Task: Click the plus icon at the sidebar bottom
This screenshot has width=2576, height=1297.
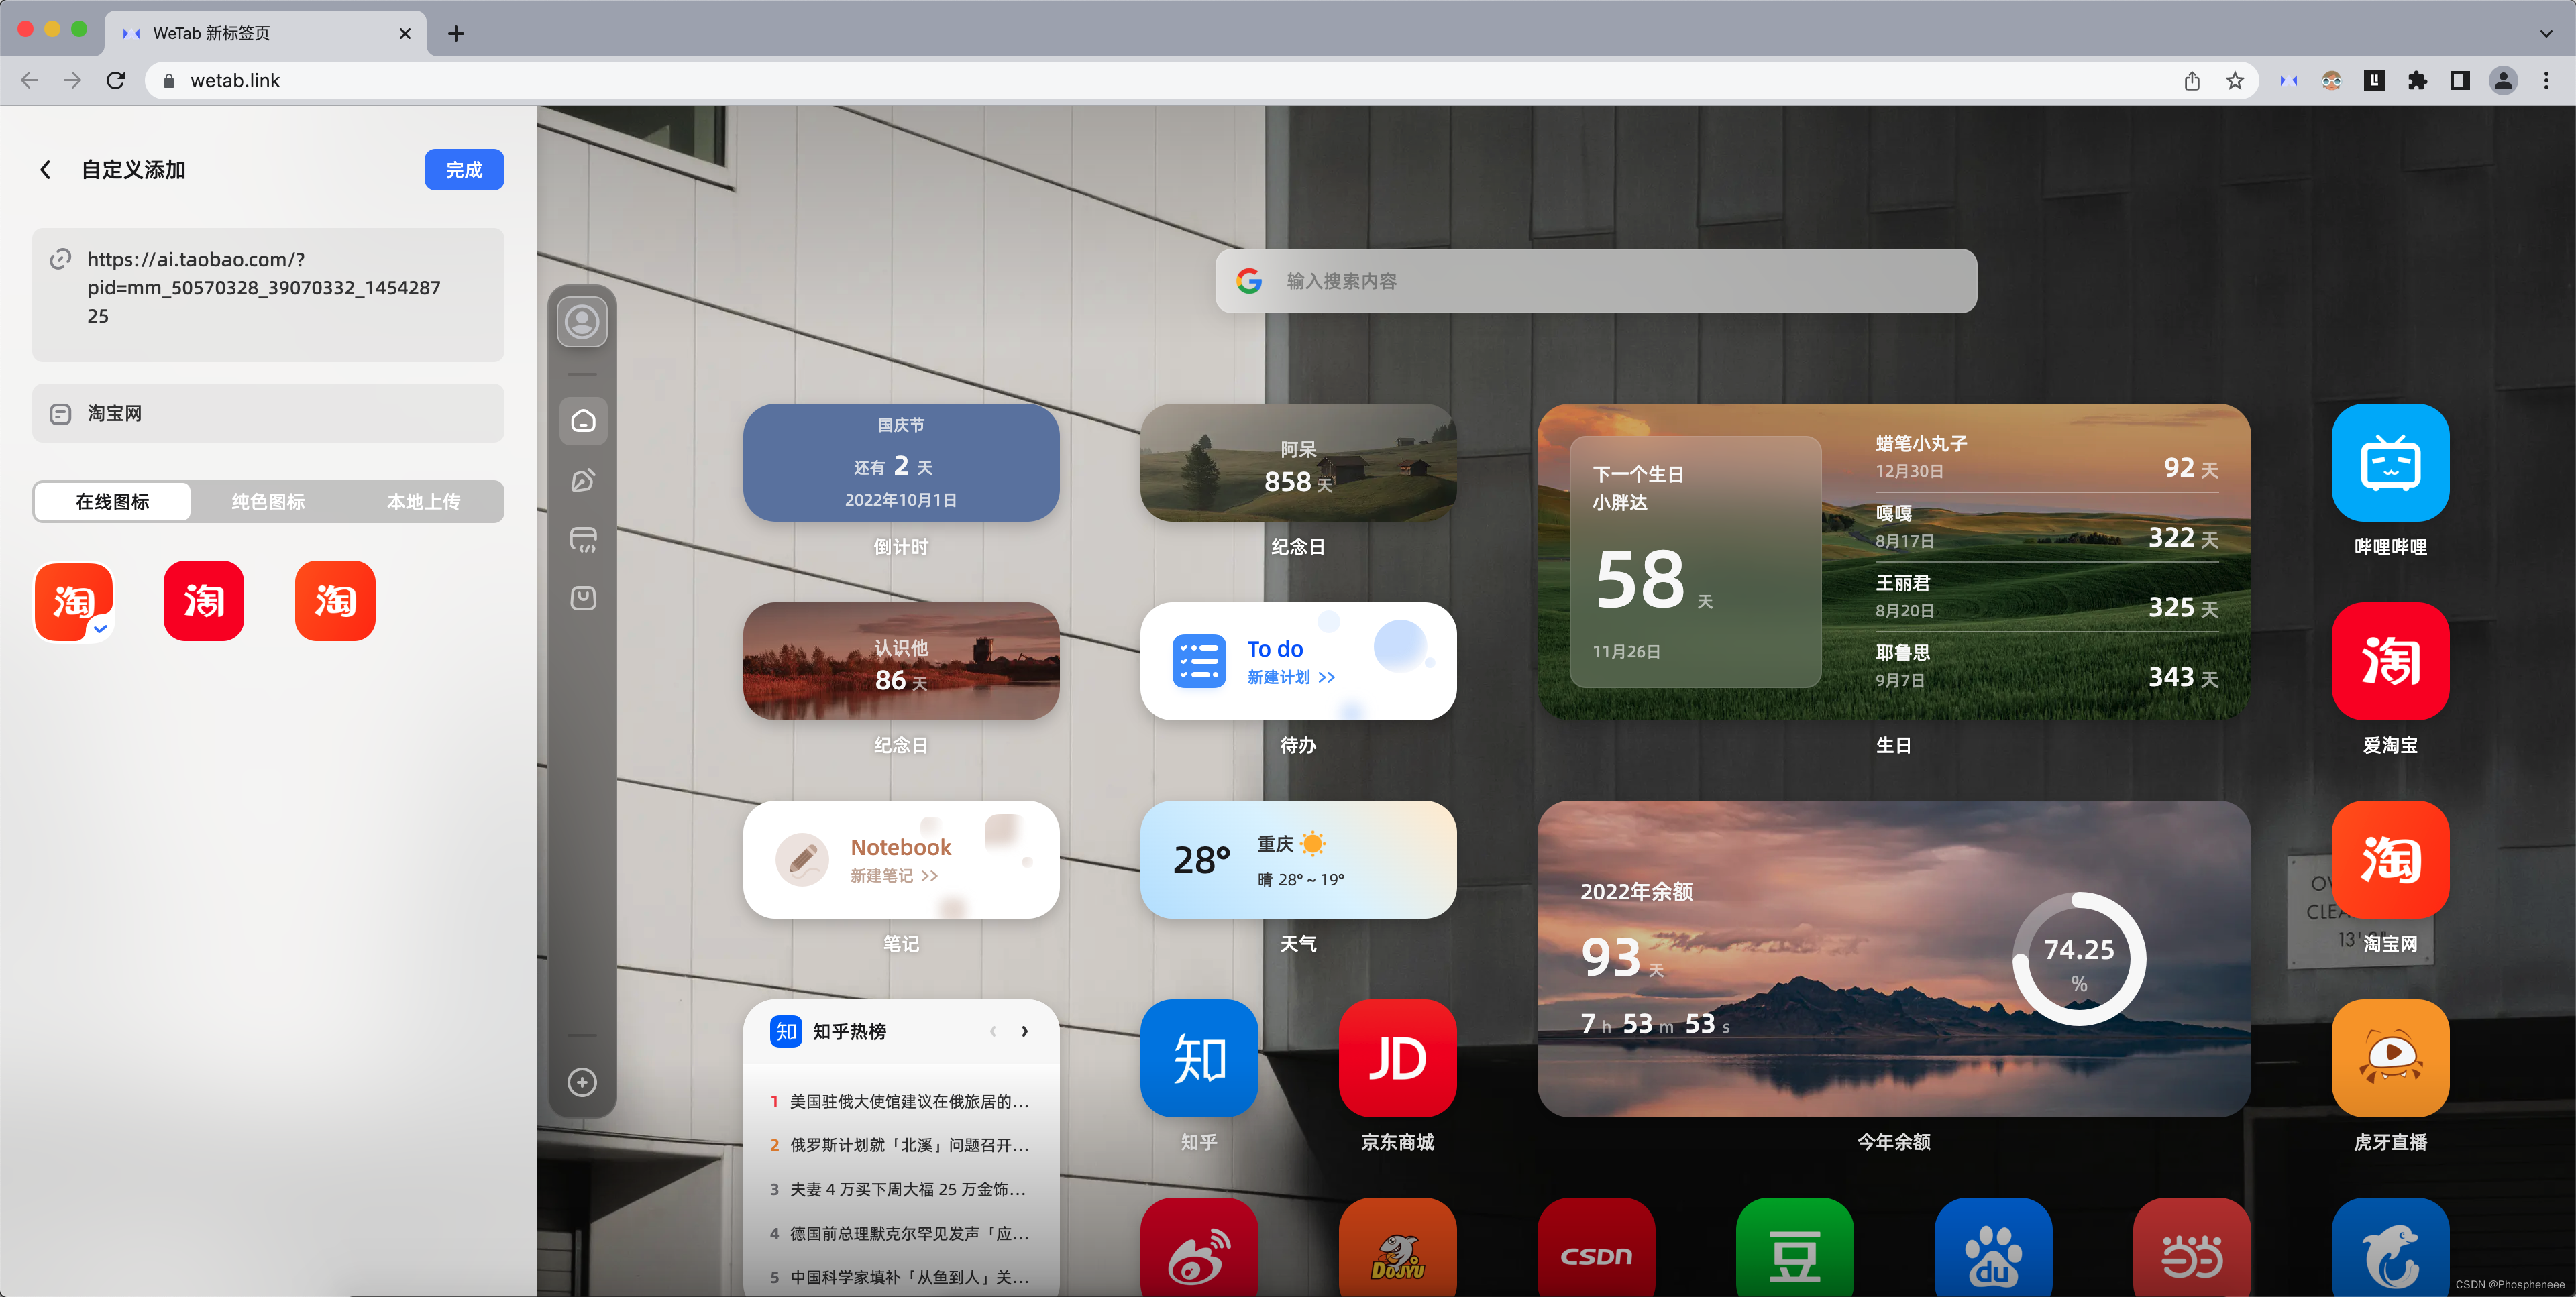Action: point(583,1082)
